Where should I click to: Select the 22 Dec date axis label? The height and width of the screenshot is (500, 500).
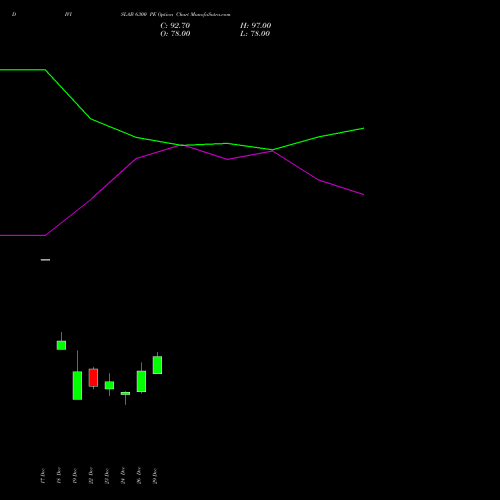coord(91,476)
